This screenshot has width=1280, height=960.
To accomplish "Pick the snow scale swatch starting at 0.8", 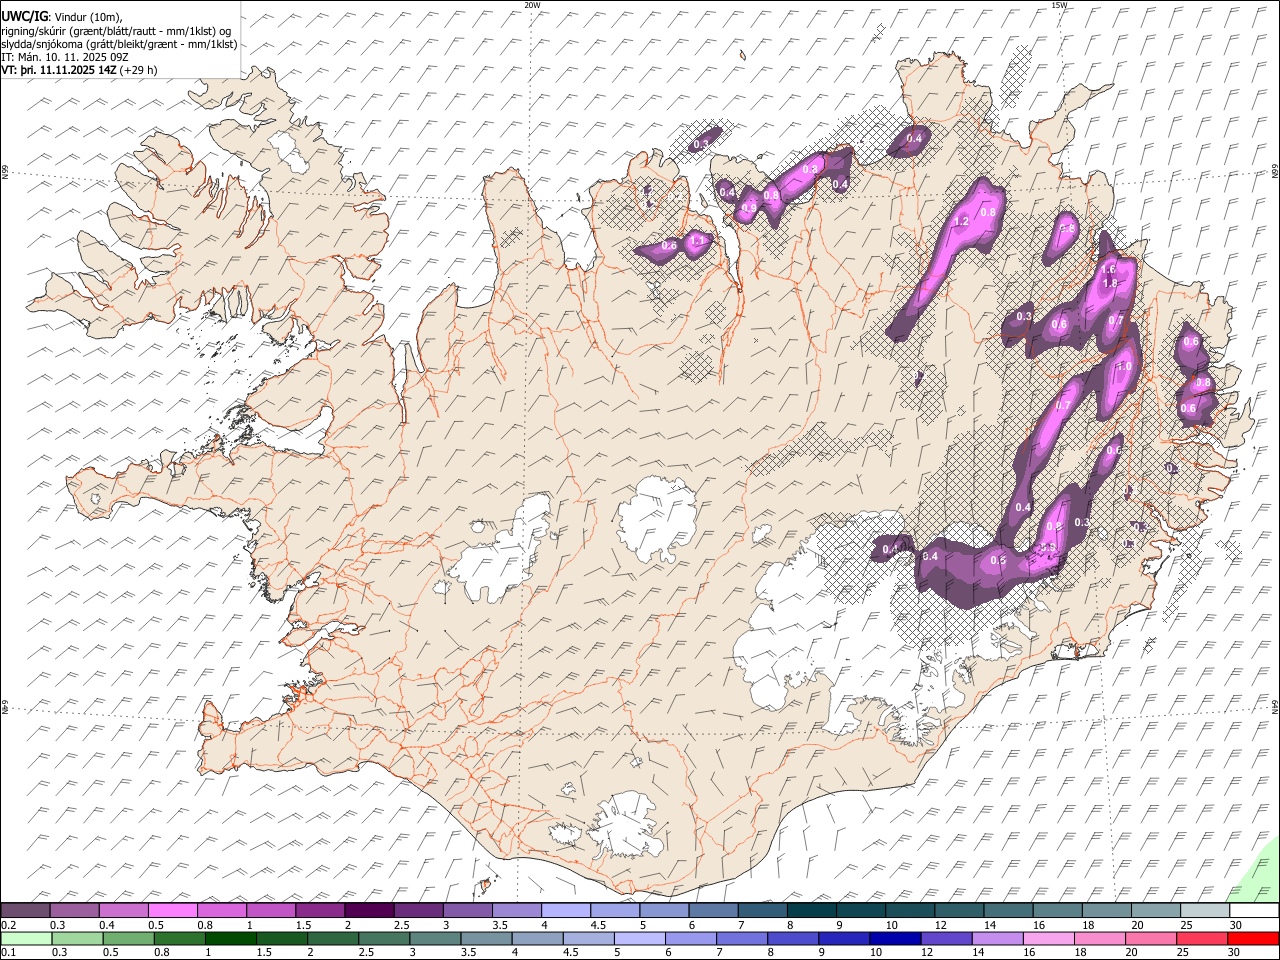I will 222,910.
